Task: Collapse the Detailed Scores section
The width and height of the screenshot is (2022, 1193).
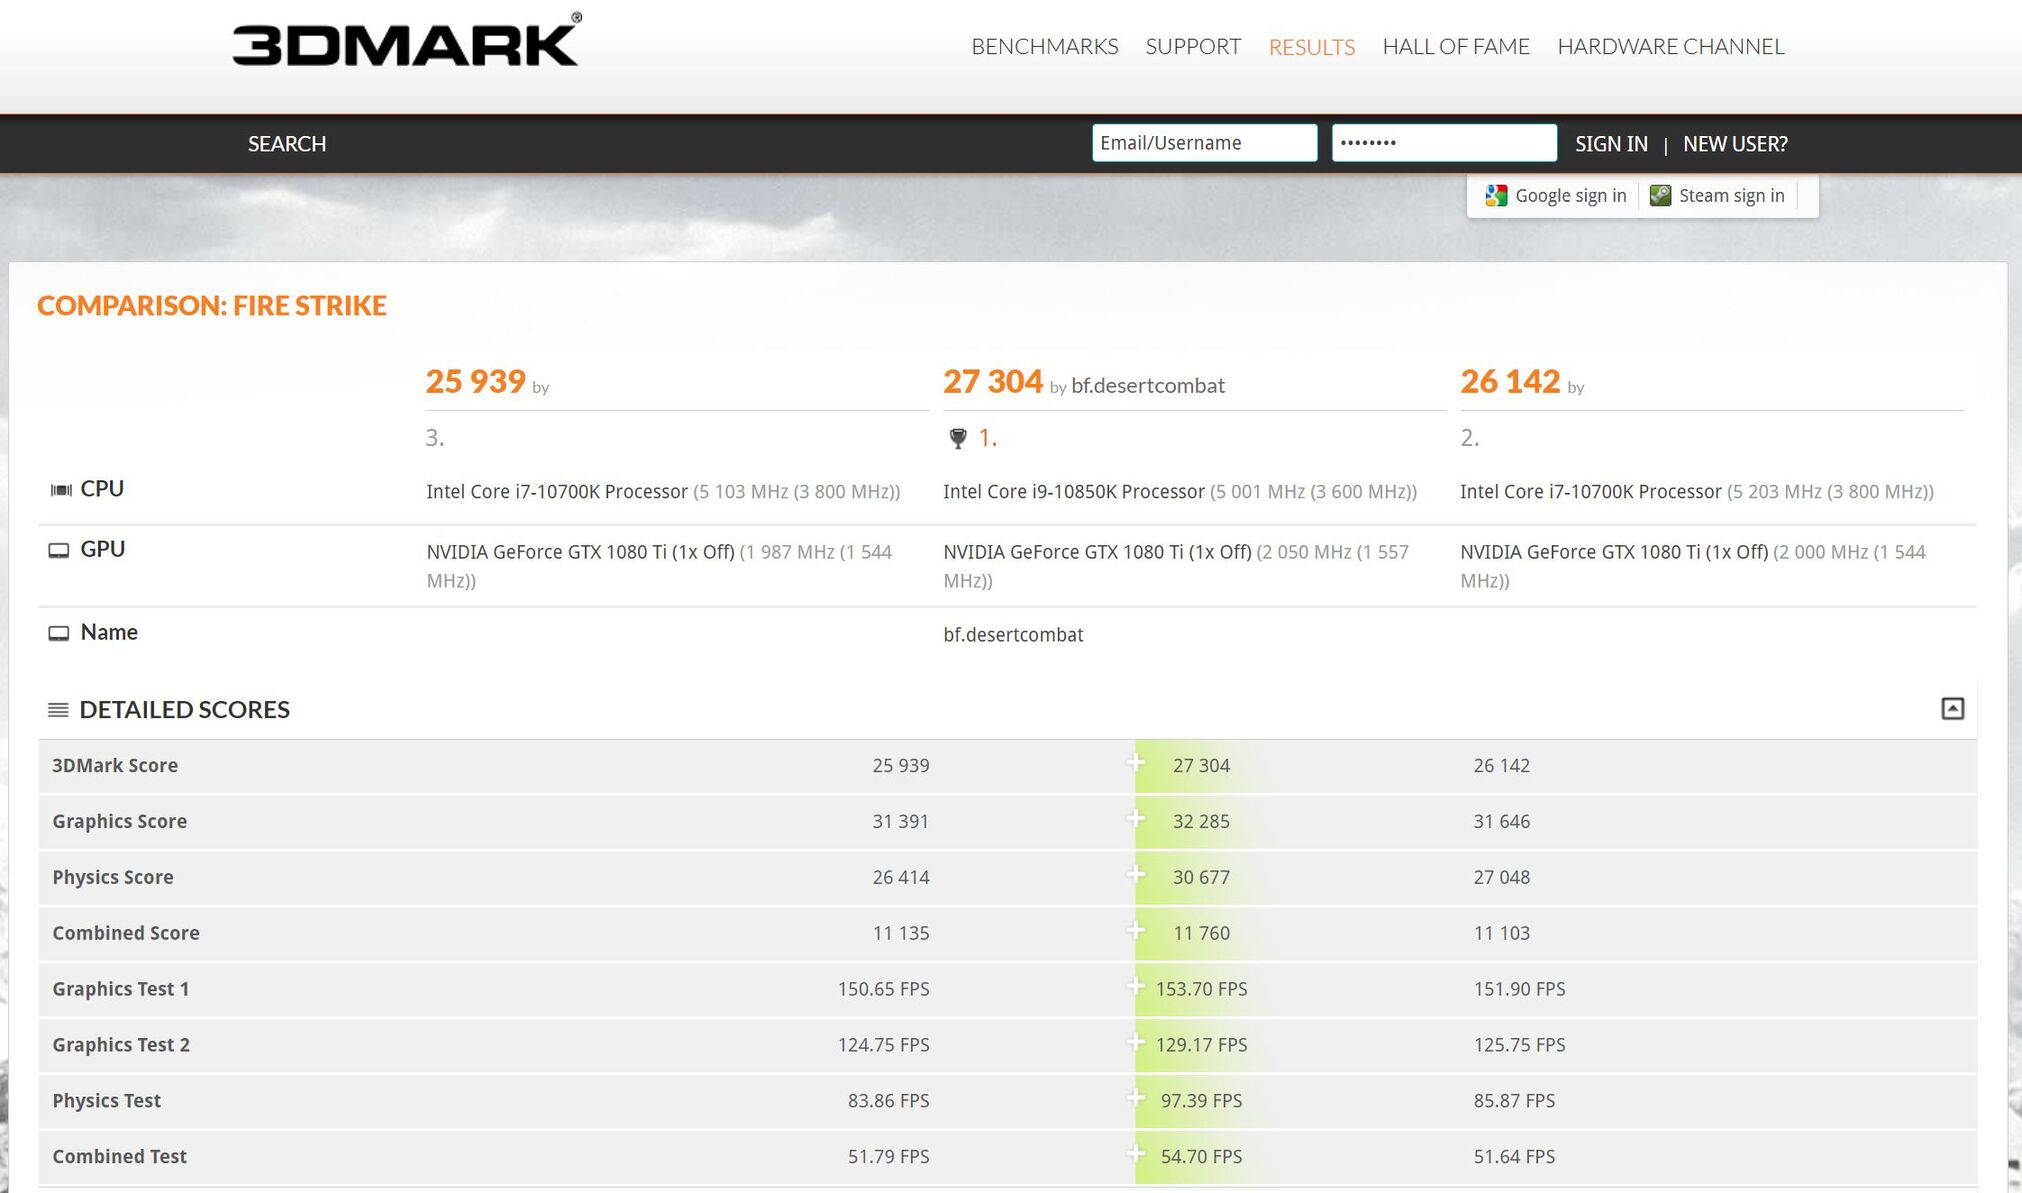Action: [x=1952, y=709]
